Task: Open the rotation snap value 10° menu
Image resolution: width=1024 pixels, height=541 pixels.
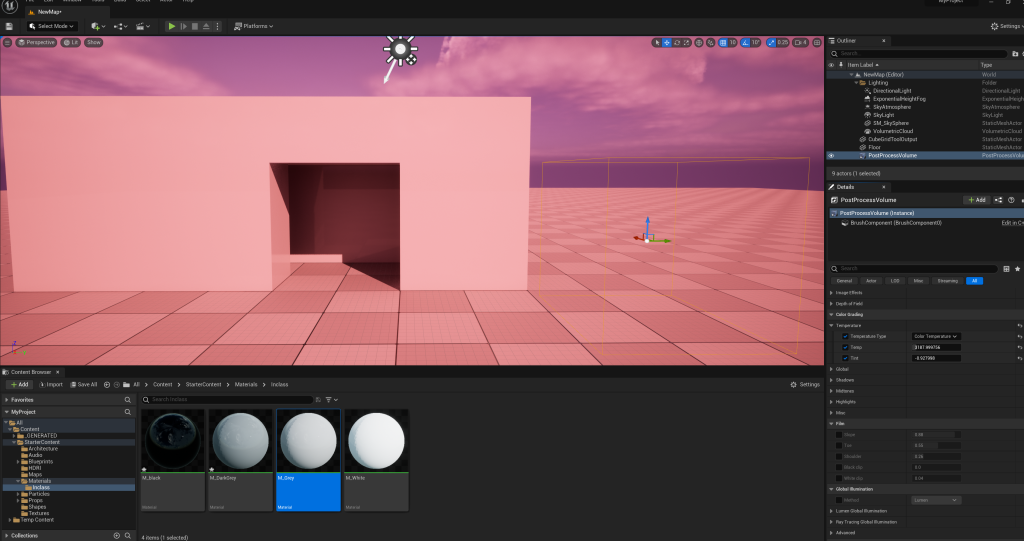Action: [x=756, y=42]
